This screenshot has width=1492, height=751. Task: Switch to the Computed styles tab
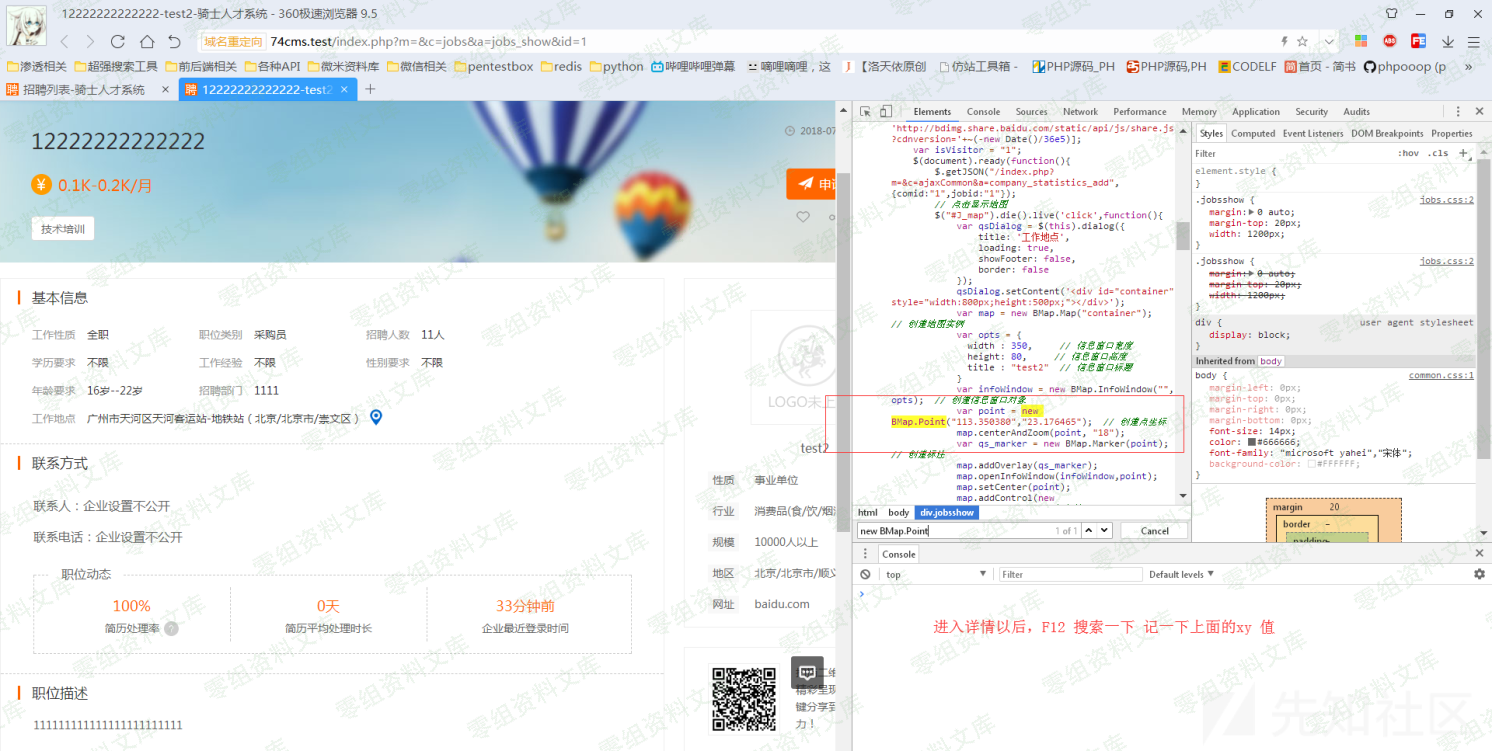point(1253,133)
